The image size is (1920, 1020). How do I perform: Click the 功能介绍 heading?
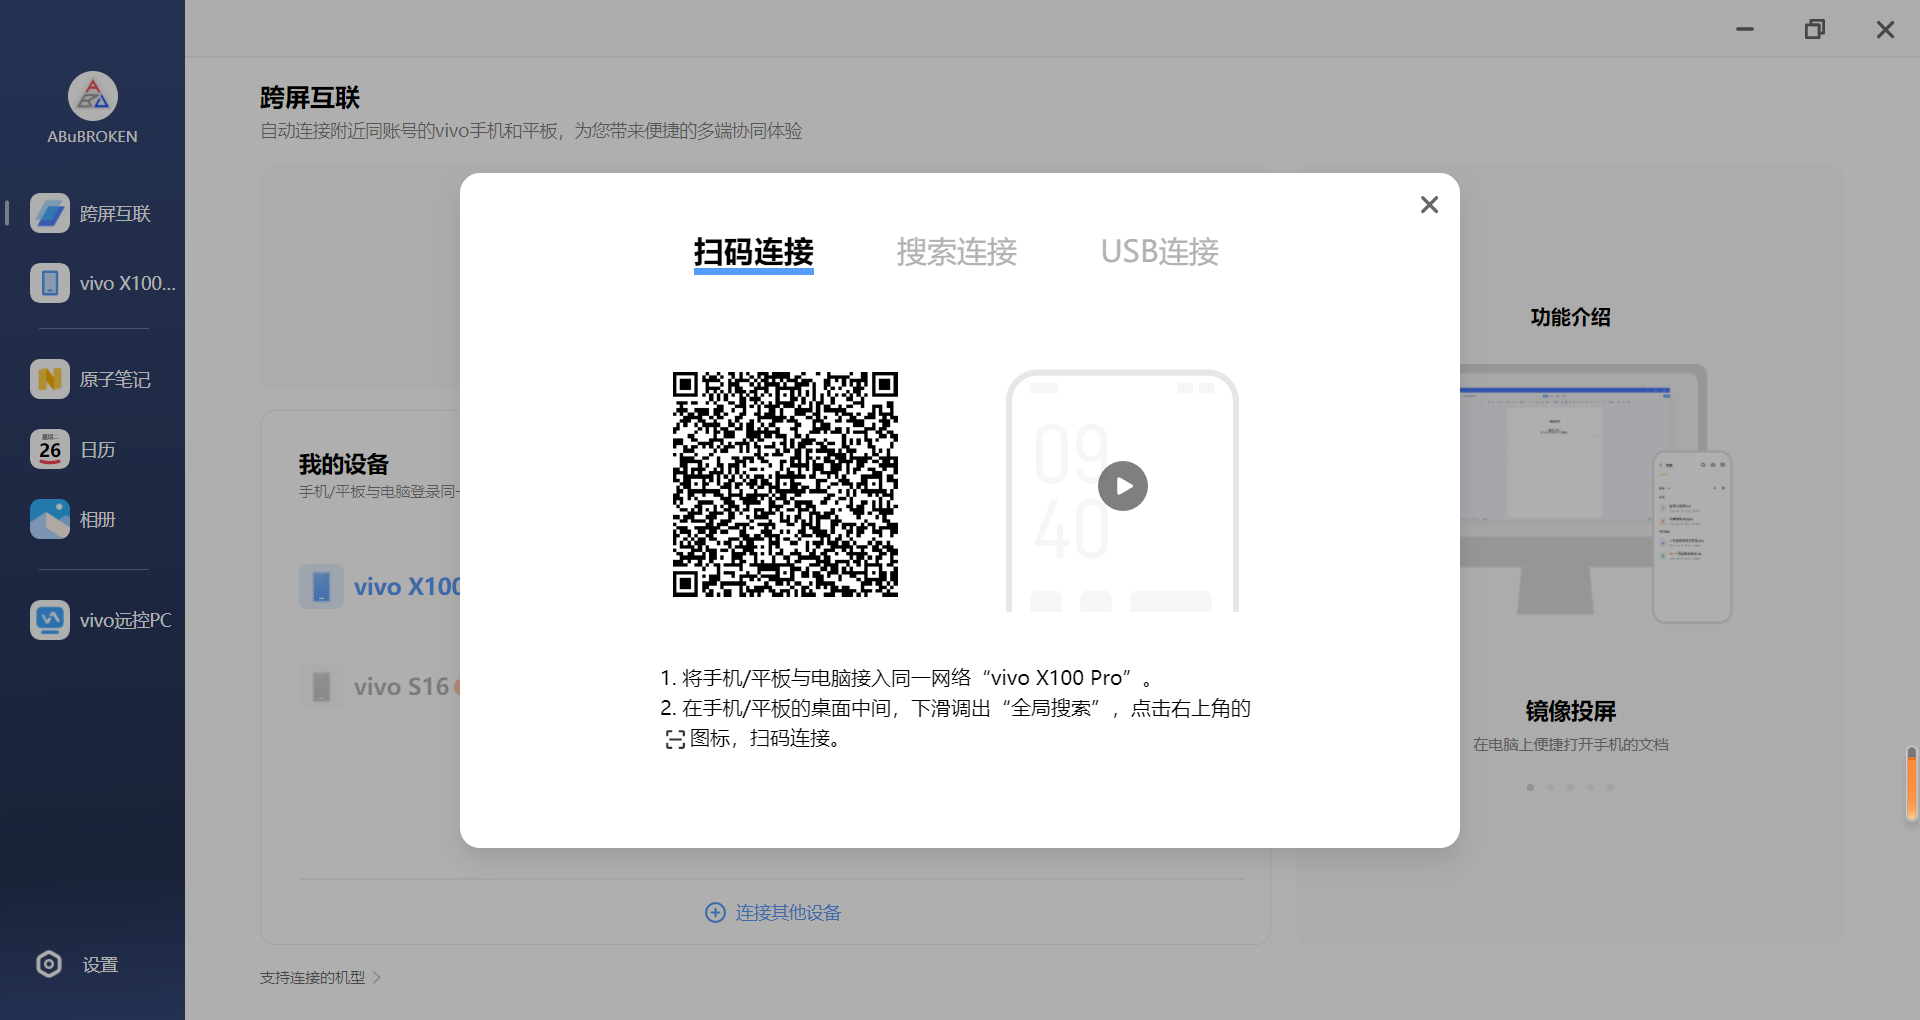click(x=1570, y=317)
